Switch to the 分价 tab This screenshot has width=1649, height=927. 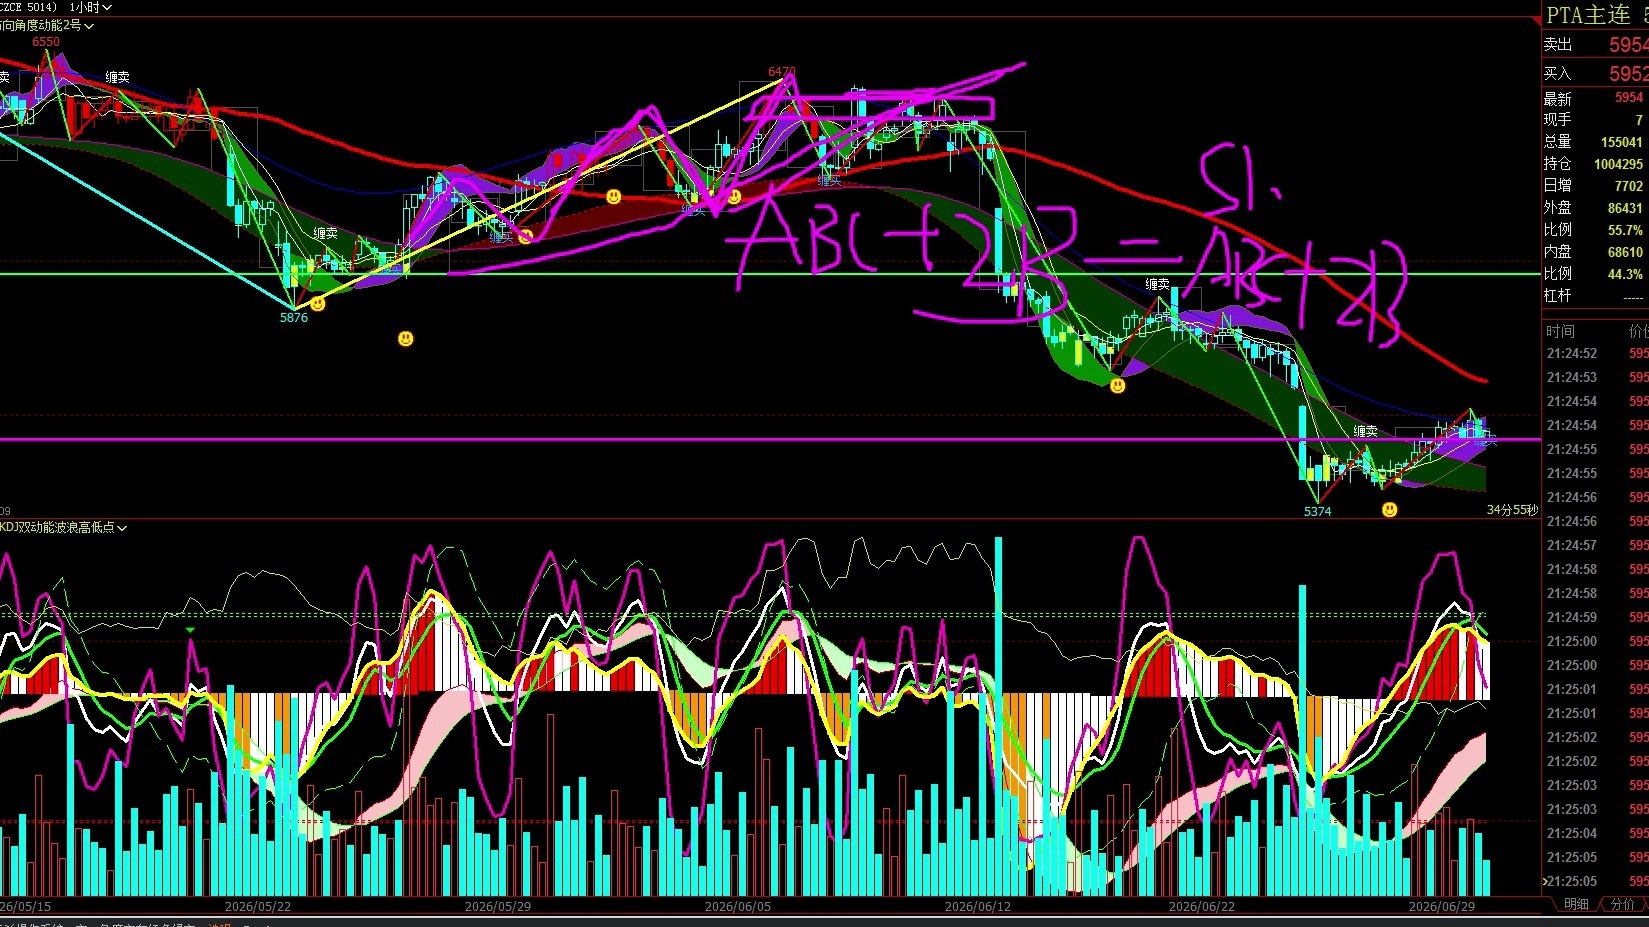1622,904
